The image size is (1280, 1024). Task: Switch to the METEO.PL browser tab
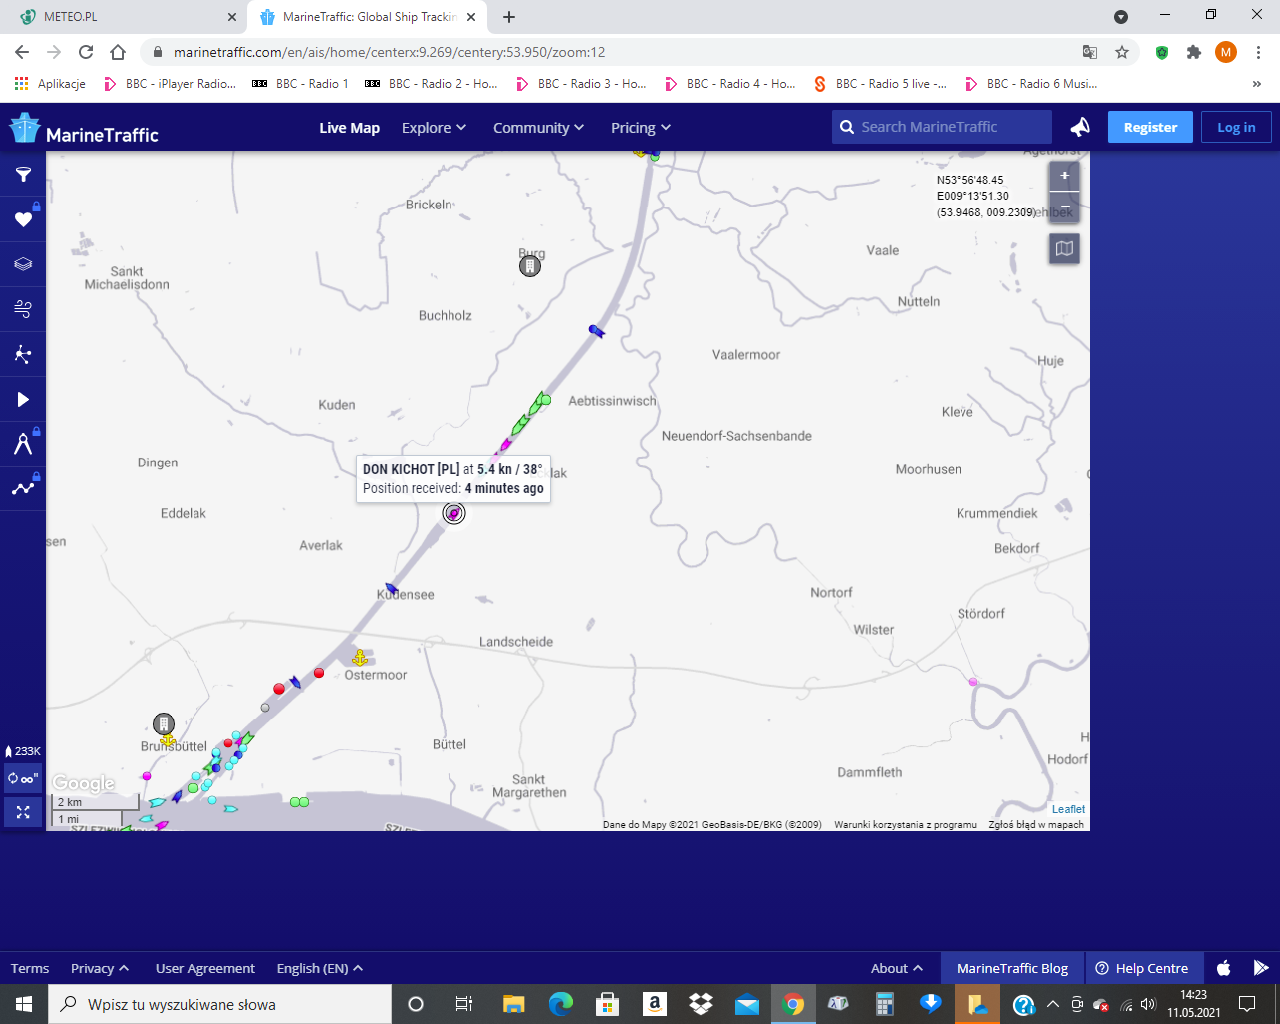pos(120,17)
